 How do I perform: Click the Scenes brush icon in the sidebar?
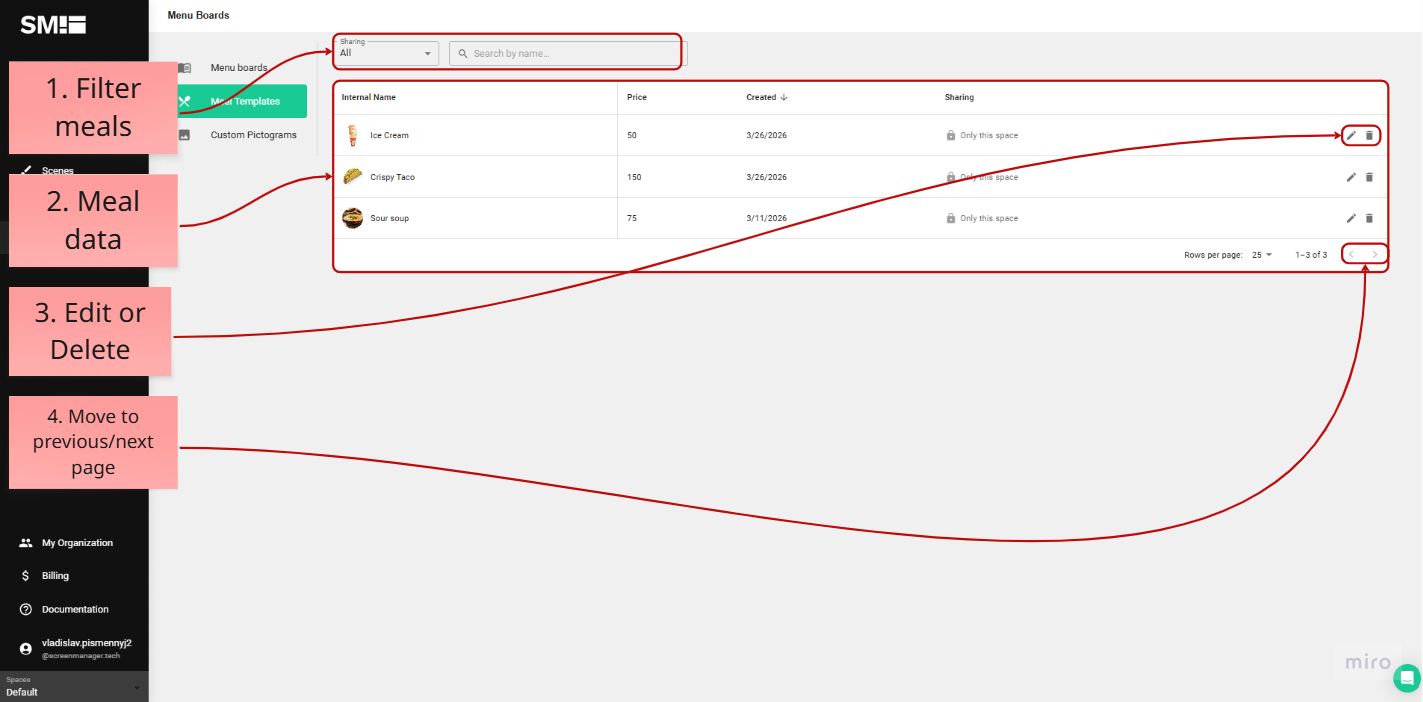24,170
